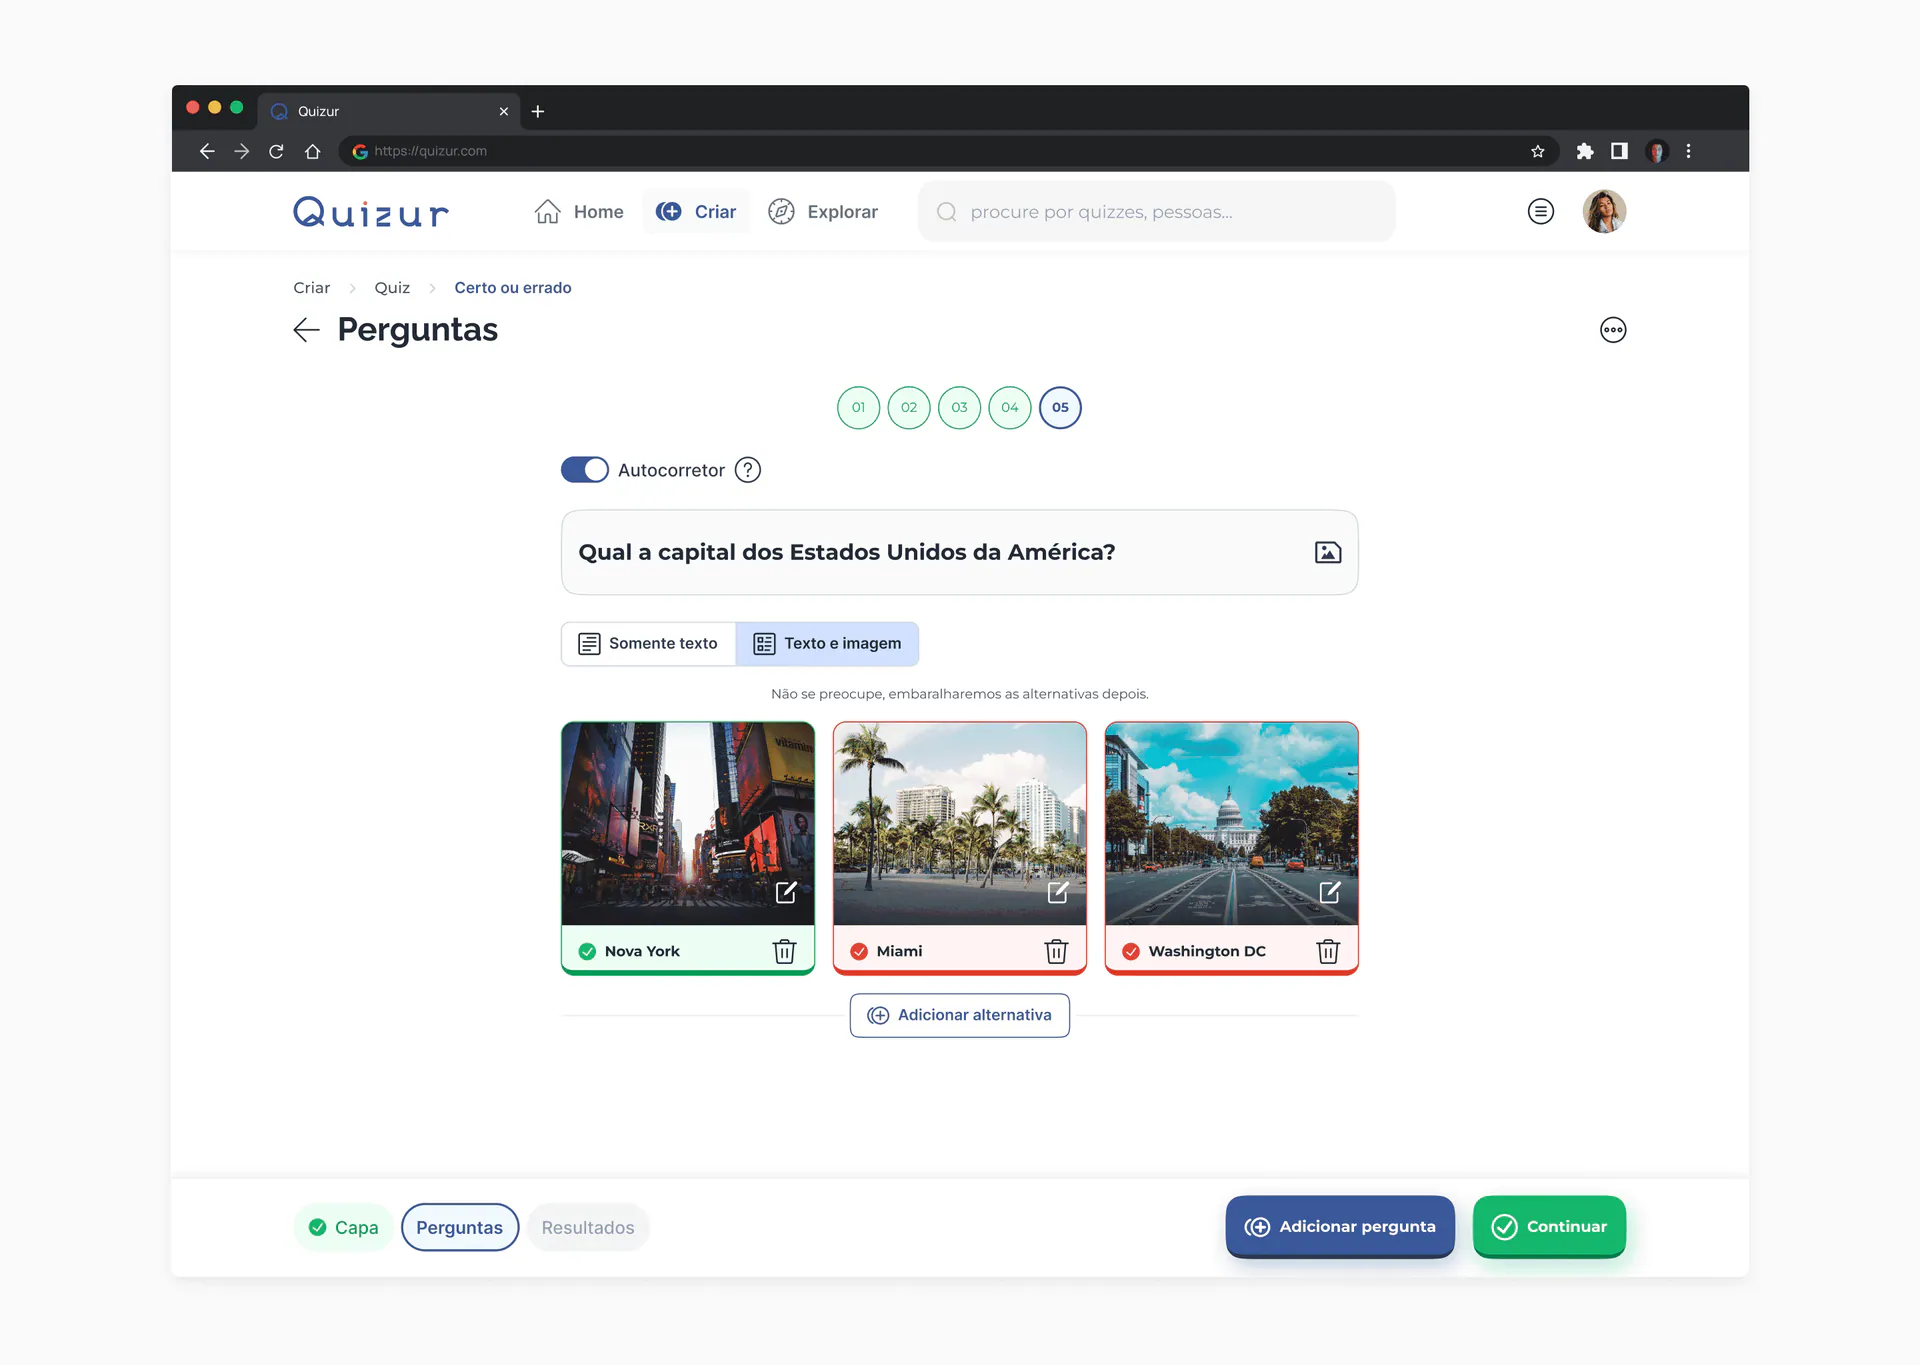Open a new browser tab

tap(538, 111)
